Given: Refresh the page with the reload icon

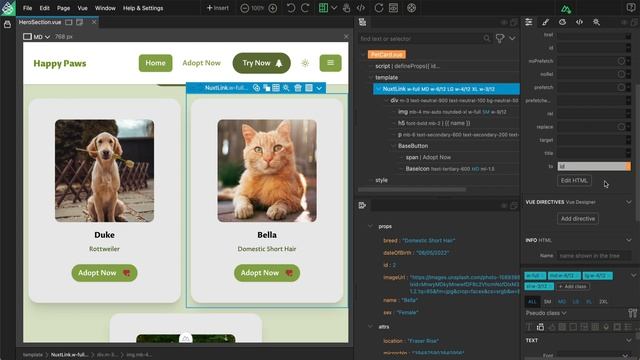Looking at the screenshot, I should [379, 8].
